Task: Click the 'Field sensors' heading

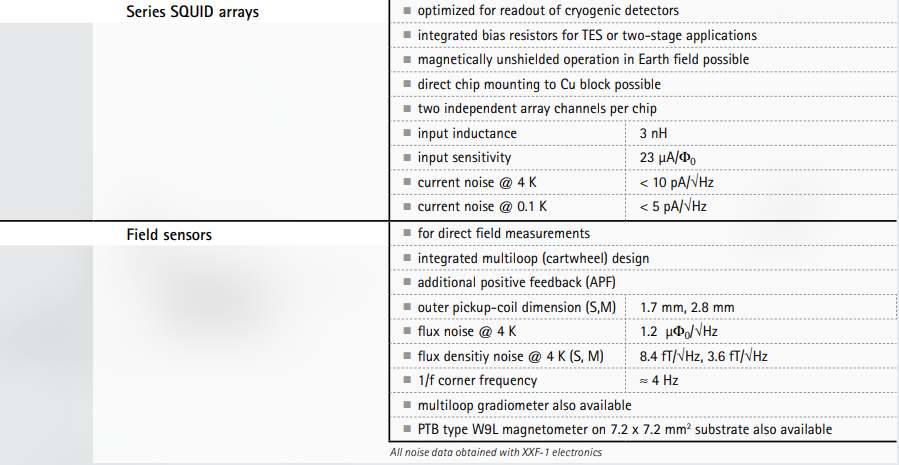Action: 169,235
